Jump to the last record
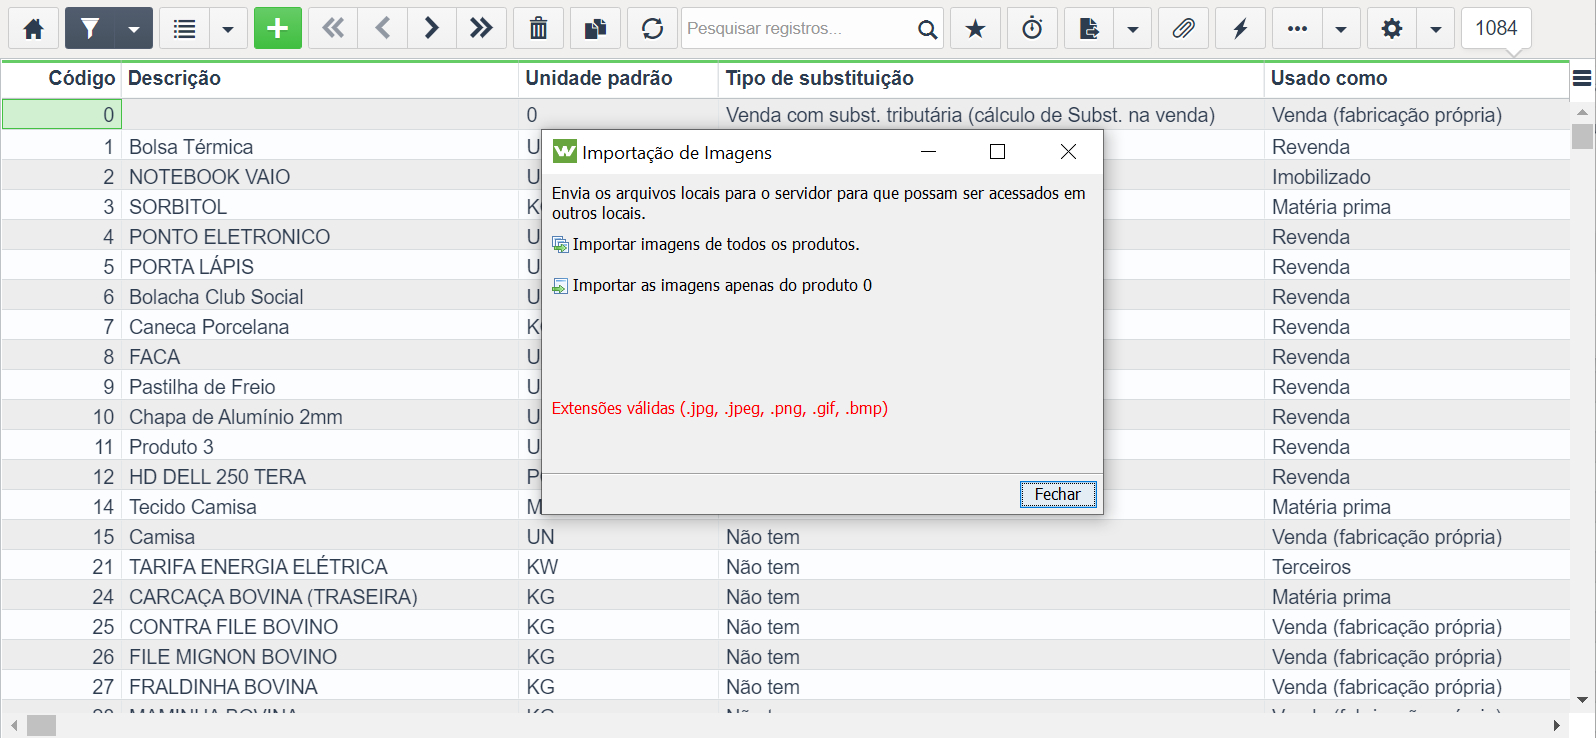1596x738 pixels. coord(481,28)
